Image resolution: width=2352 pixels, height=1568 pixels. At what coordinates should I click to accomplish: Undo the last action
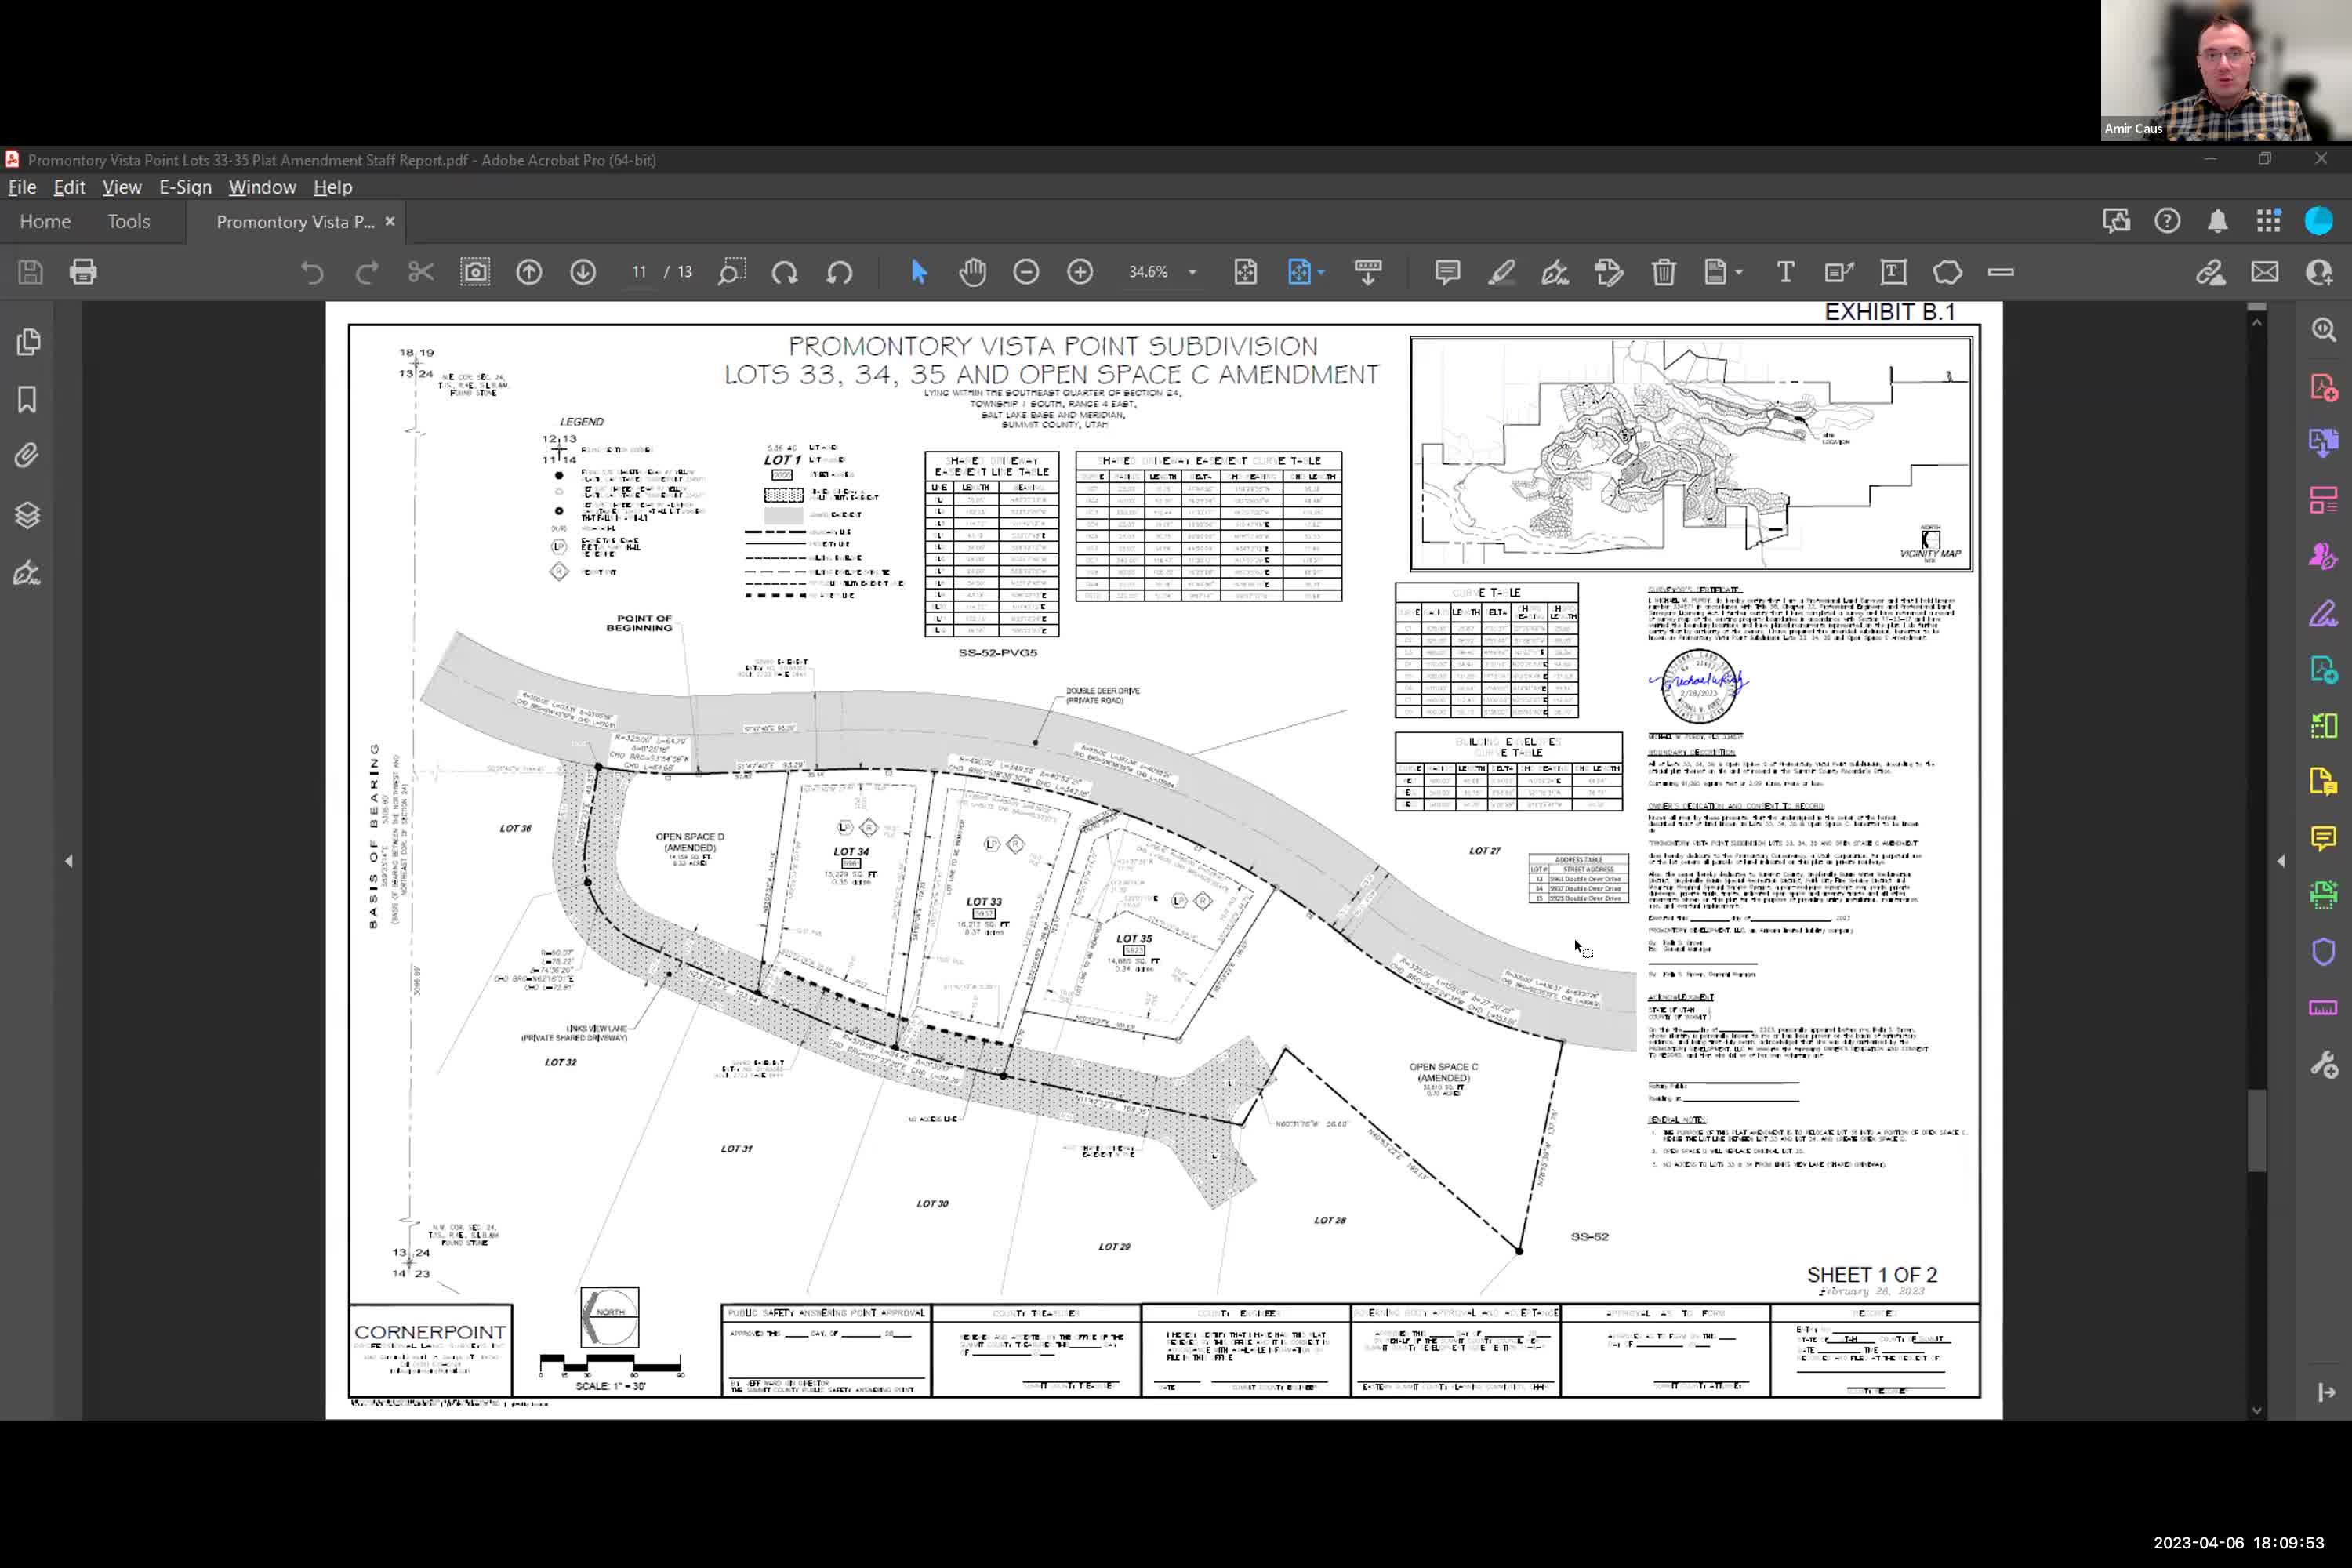click(x=312, y=272)
